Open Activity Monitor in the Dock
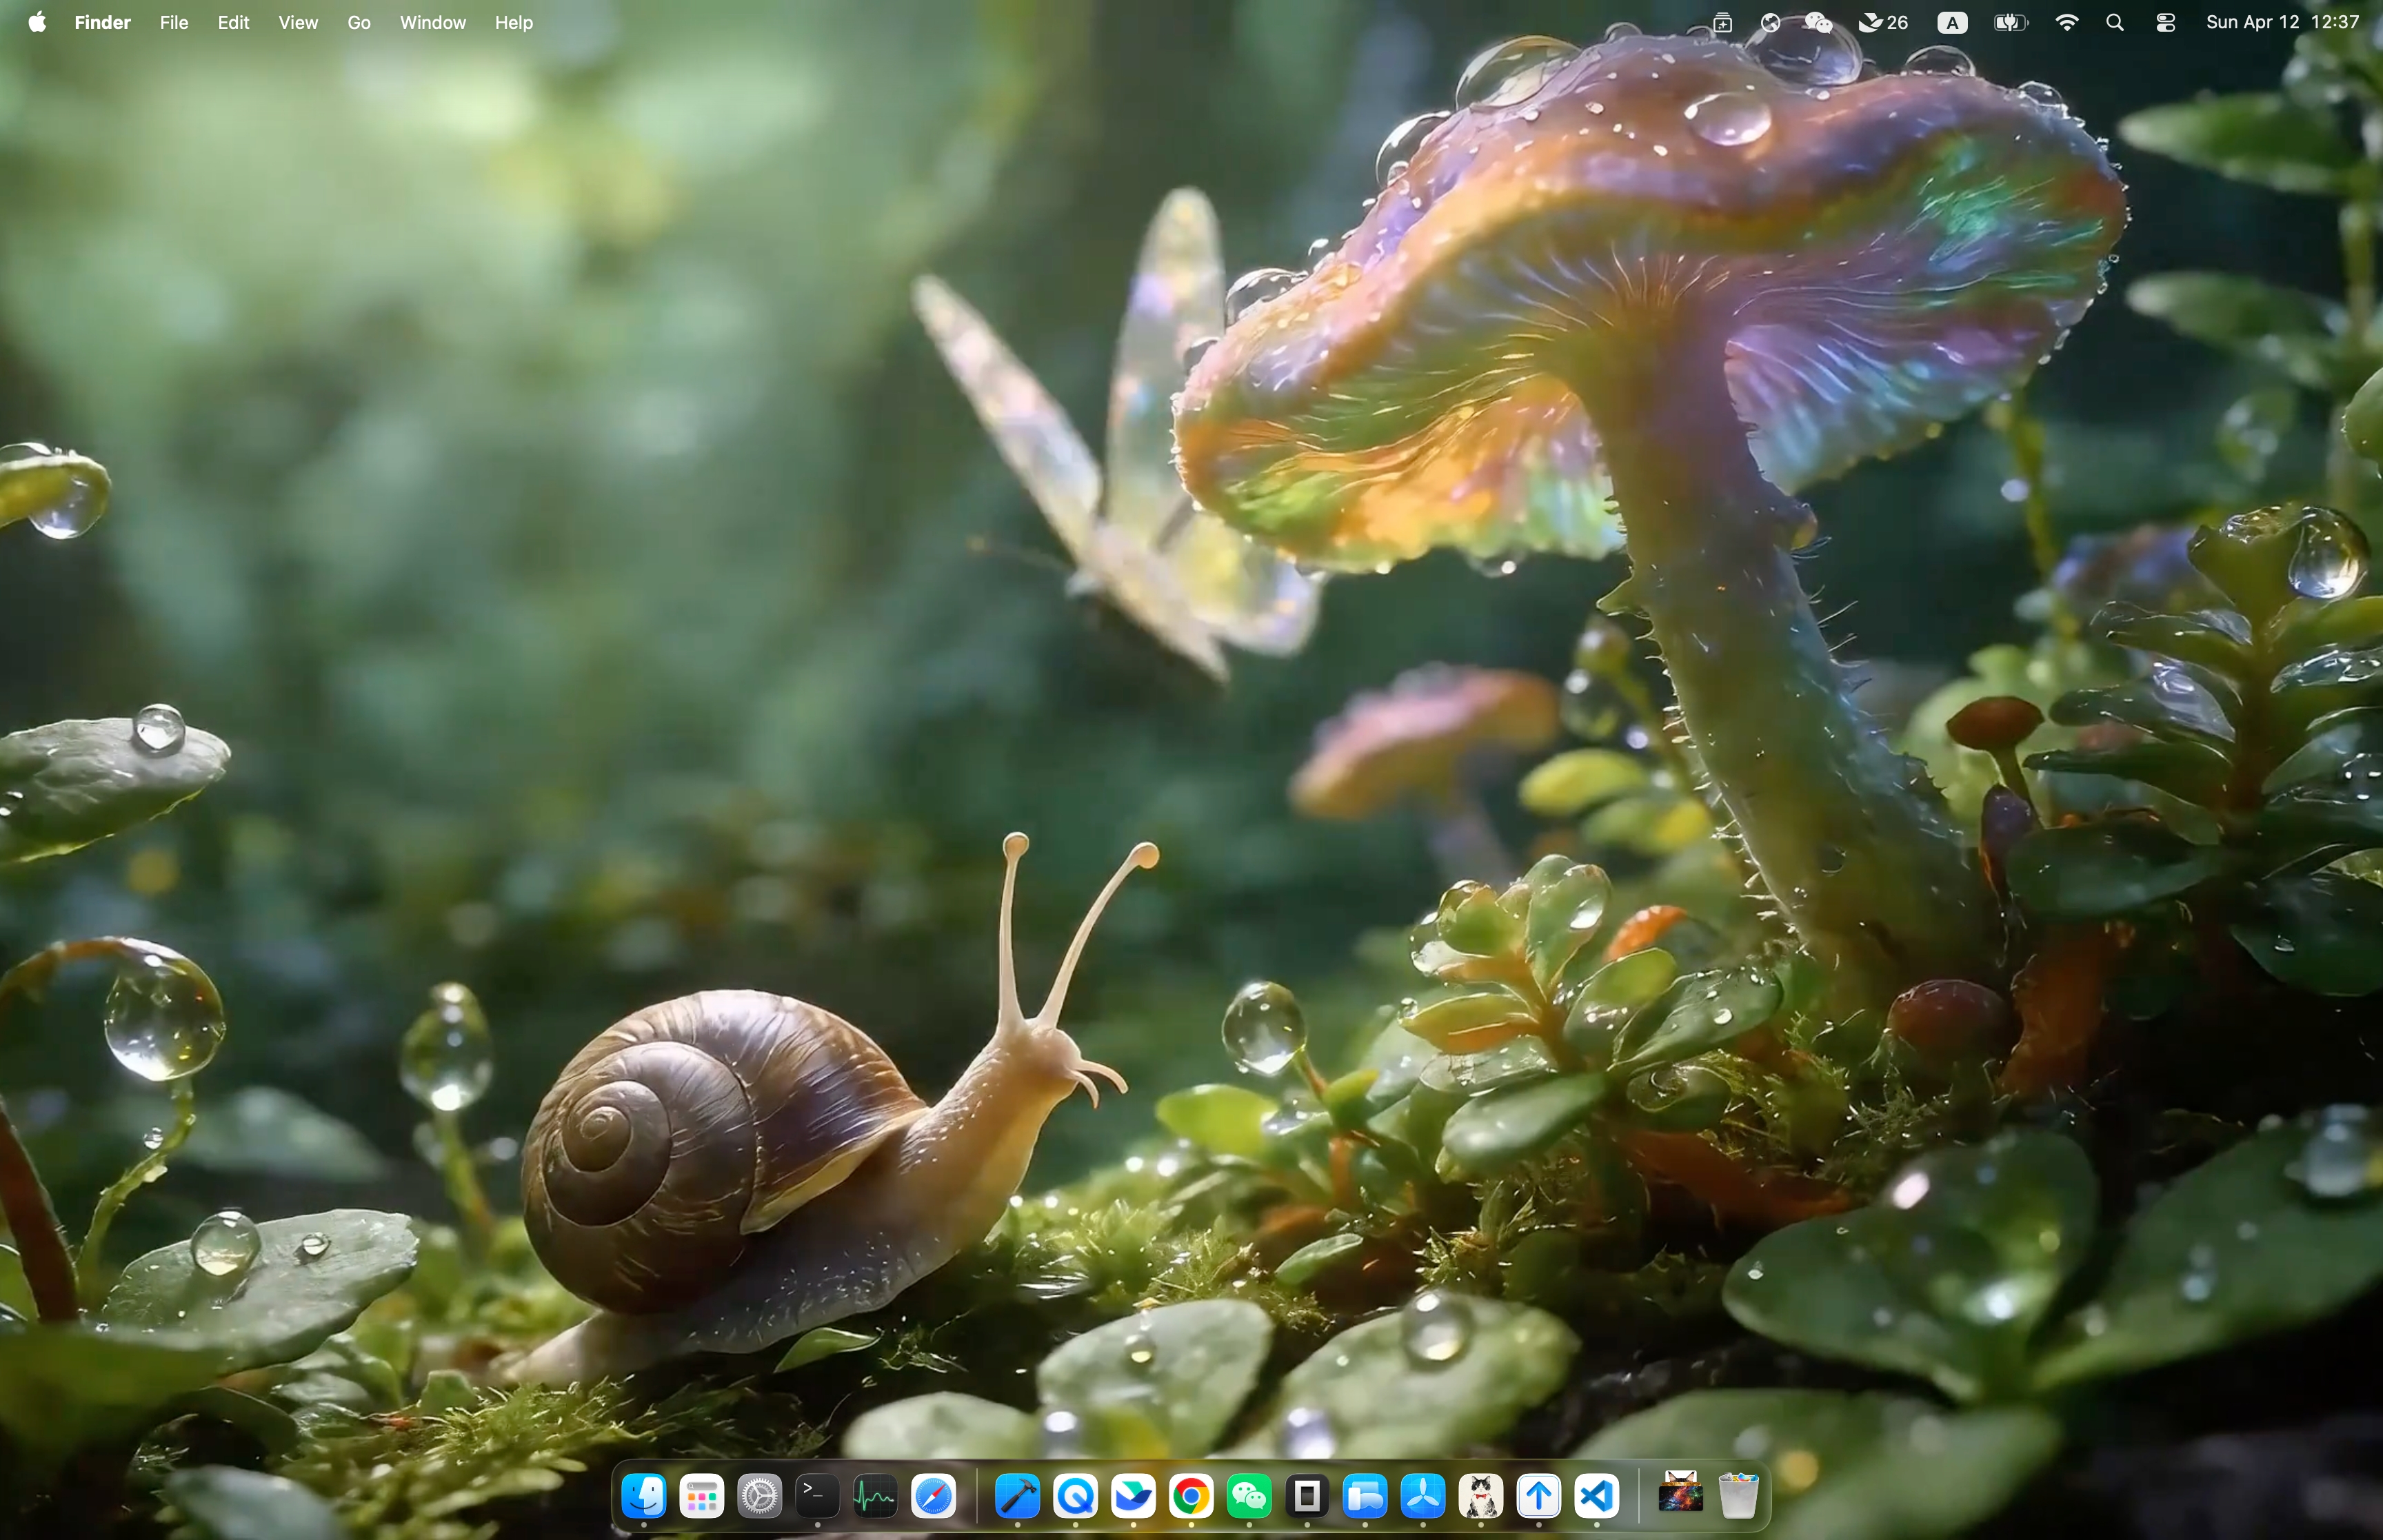Screen dimensions: 2383x1540 point(875,1497)
